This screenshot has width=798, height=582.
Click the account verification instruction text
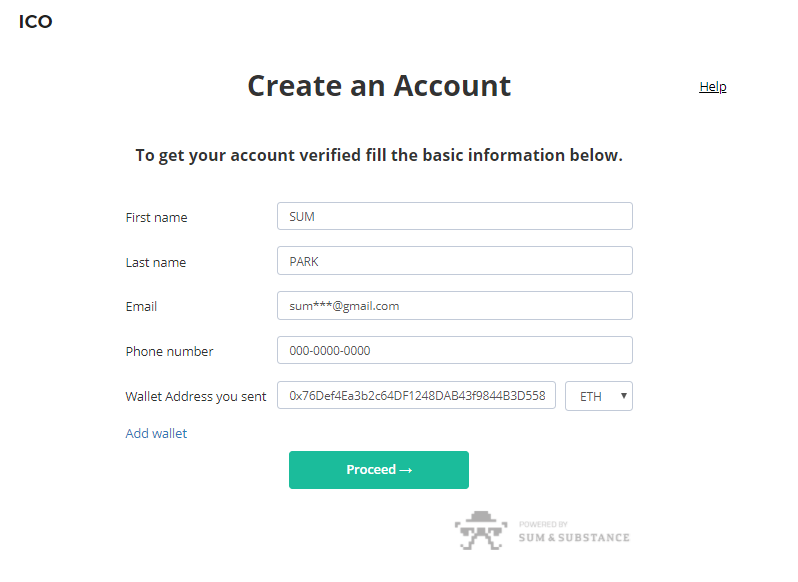point(379,155)
